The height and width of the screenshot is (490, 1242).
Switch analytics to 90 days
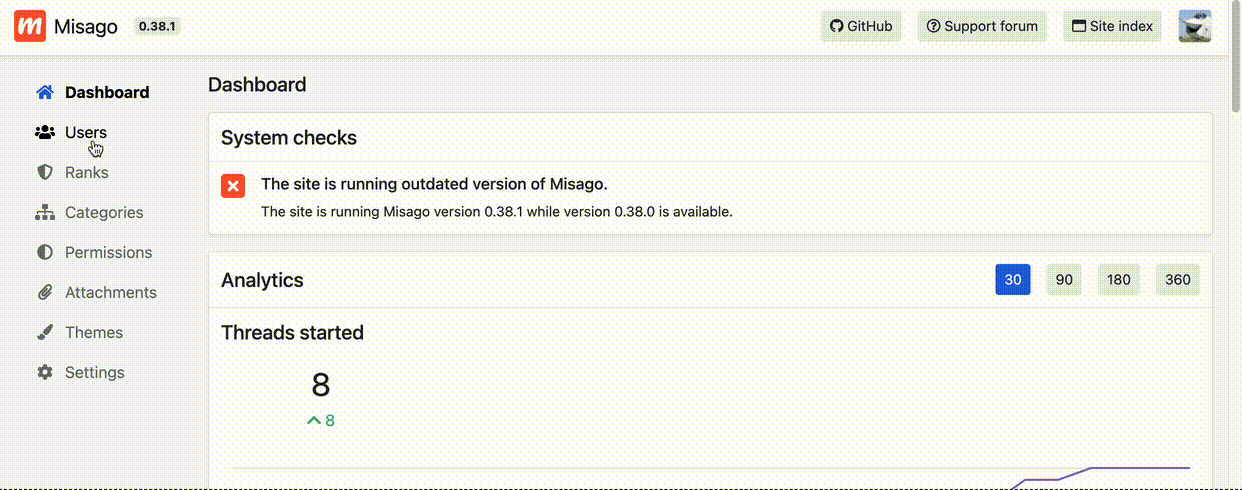pyautogui.click(x=1064, y=280)
